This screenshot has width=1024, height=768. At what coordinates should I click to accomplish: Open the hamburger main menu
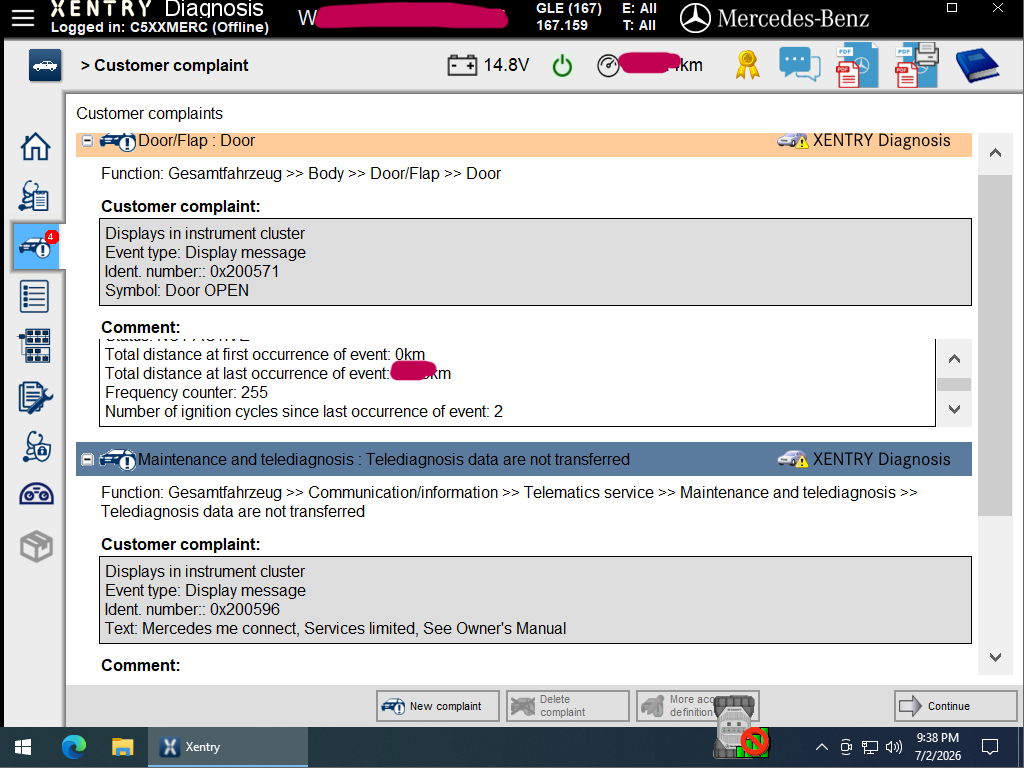[23, 18]
